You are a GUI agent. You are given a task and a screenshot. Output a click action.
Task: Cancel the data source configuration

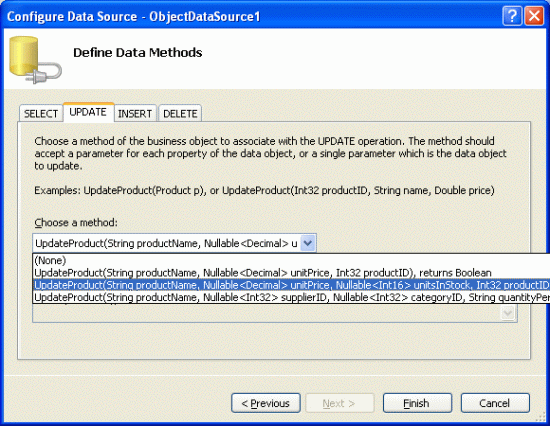495,403
